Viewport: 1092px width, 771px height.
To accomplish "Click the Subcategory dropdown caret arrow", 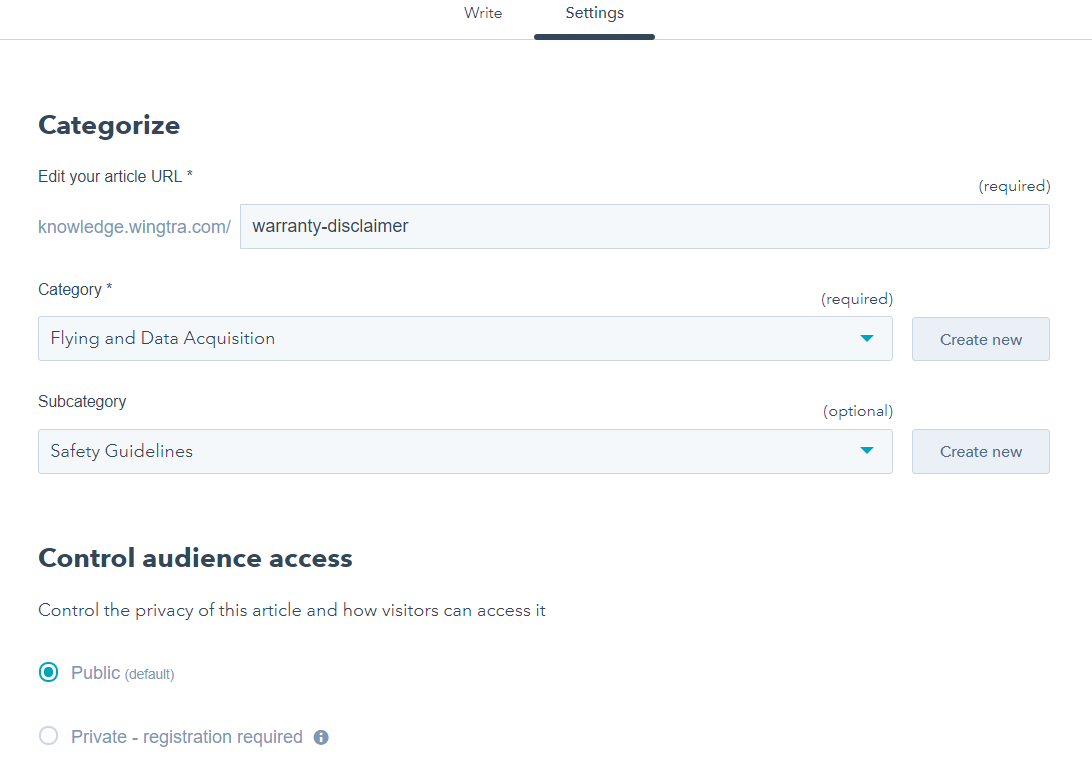I will pos(866,451).
